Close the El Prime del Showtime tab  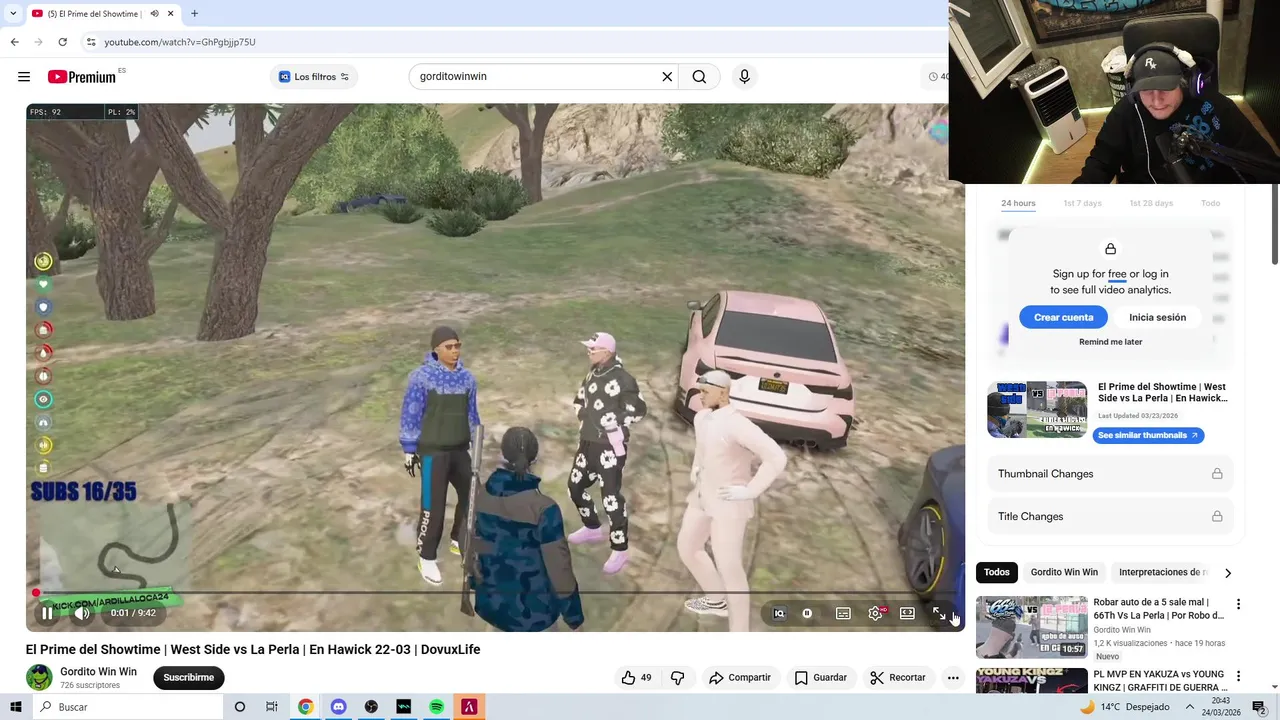(171, 14)
